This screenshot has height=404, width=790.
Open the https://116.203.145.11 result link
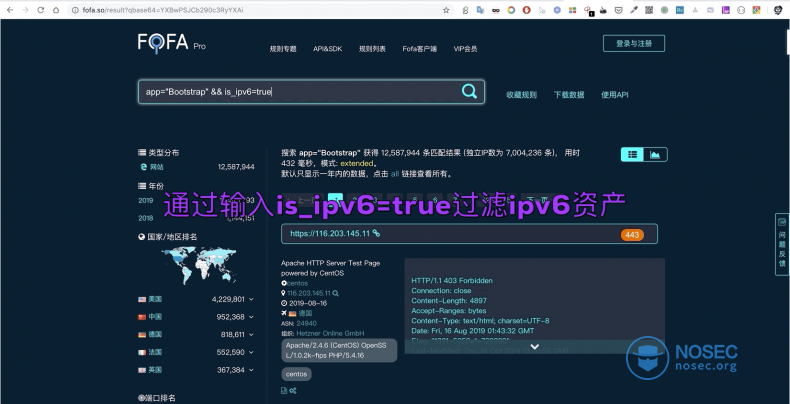[x=330, y=234]
